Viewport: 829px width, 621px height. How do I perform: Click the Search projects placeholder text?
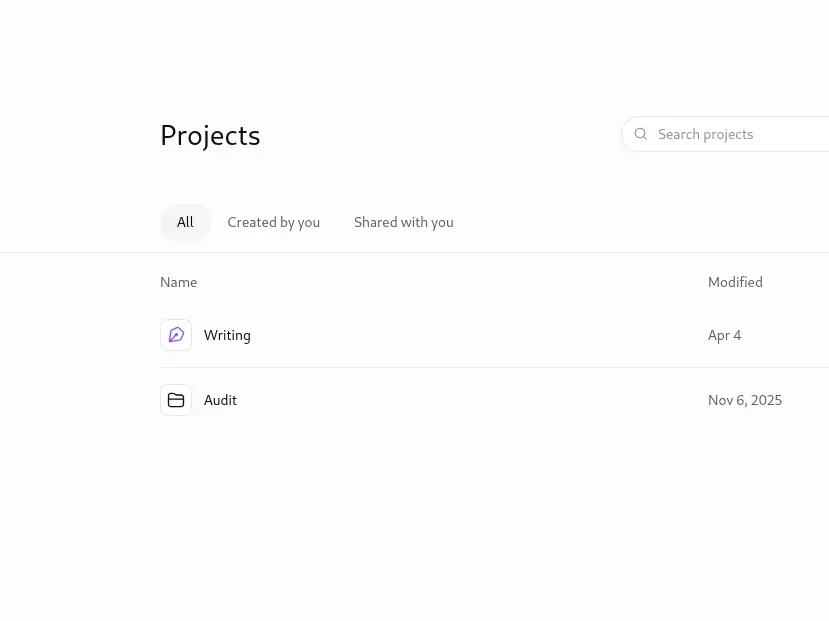tap(706, 134)
